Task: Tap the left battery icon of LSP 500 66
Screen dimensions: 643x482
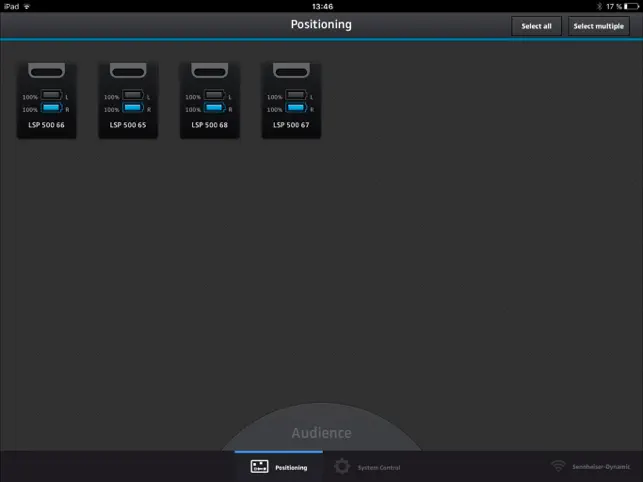Action: click(x=51, y=95)
